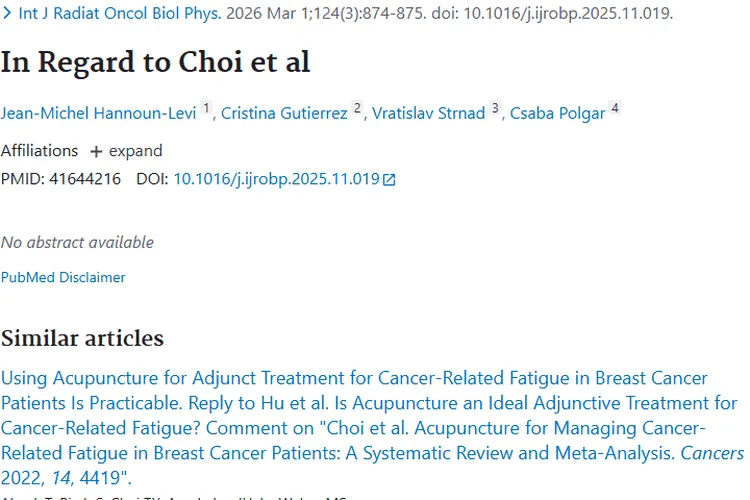This screenshot has width=750, height=500.
Task: Click the Affiliations label
Action: (39, 151)
